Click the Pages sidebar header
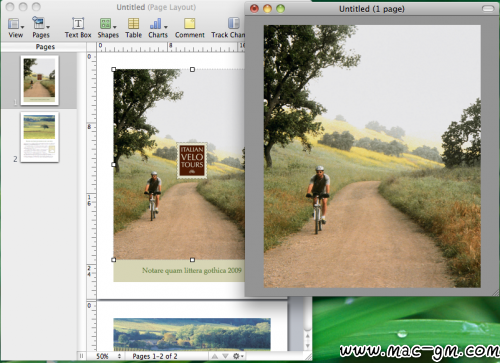Image resolution: width=500 pixels, height=363 pixels. (44, 47)
